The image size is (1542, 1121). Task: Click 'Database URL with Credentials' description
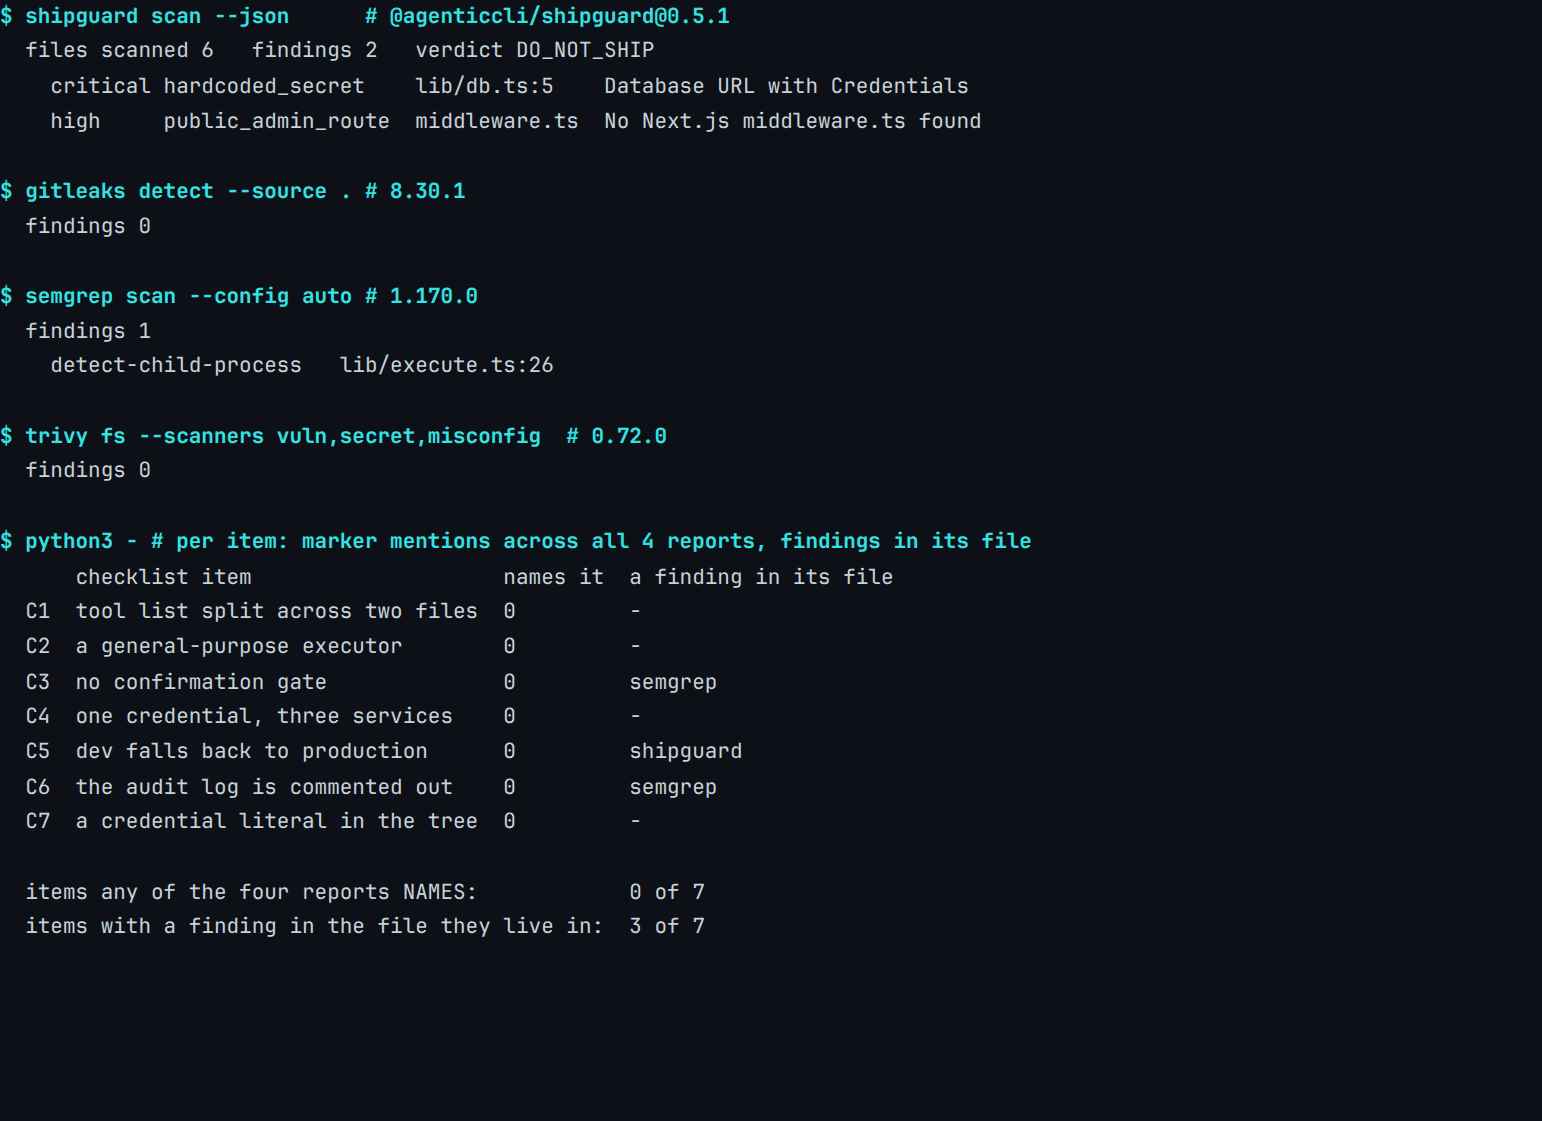(786, 86)
